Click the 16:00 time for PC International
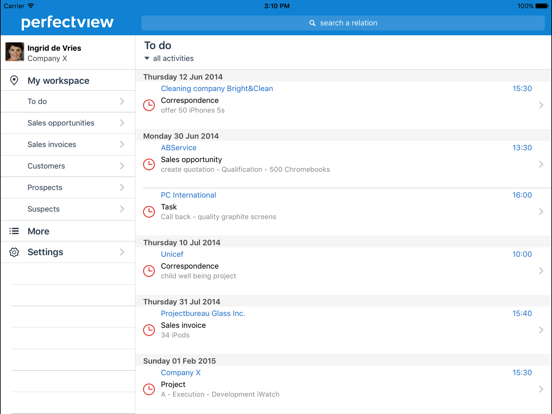 (522, 195)
